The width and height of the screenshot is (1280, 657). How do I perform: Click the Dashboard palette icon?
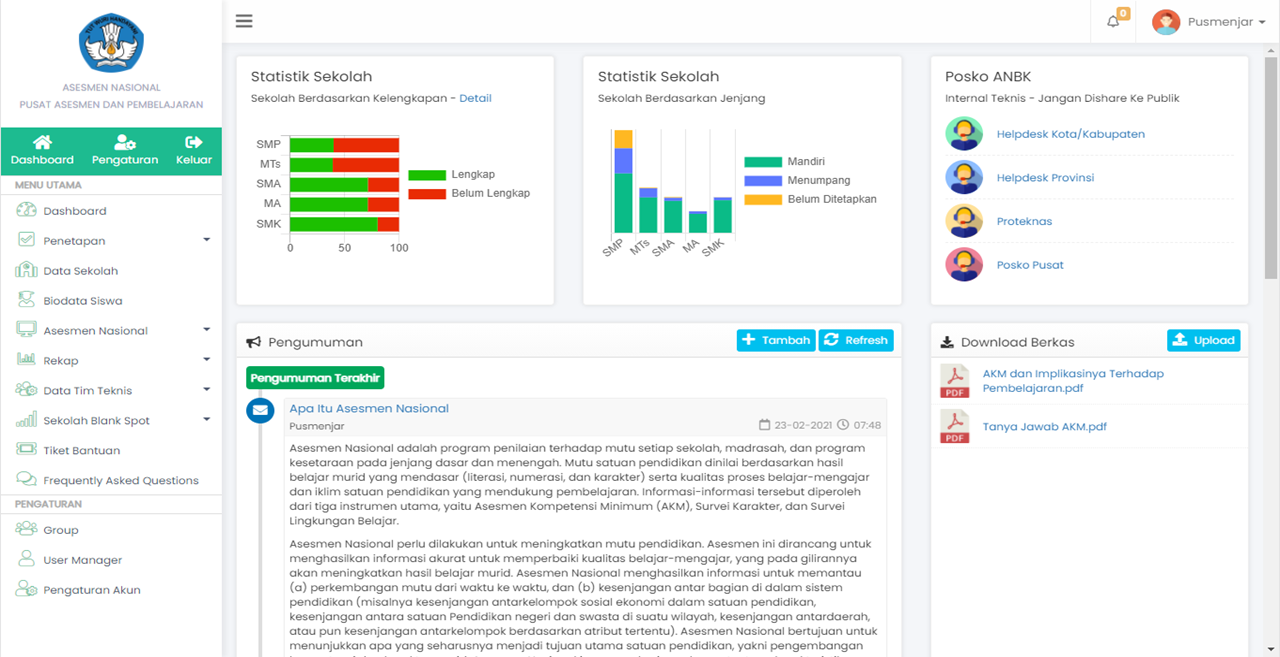(27, 210)
